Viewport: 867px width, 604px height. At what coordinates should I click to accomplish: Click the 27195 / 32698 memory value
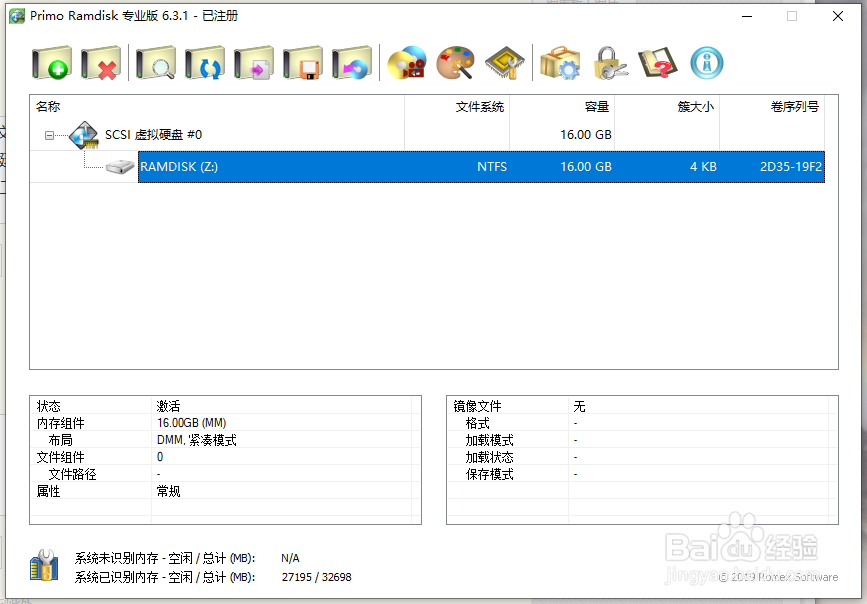tap(316, 577)
